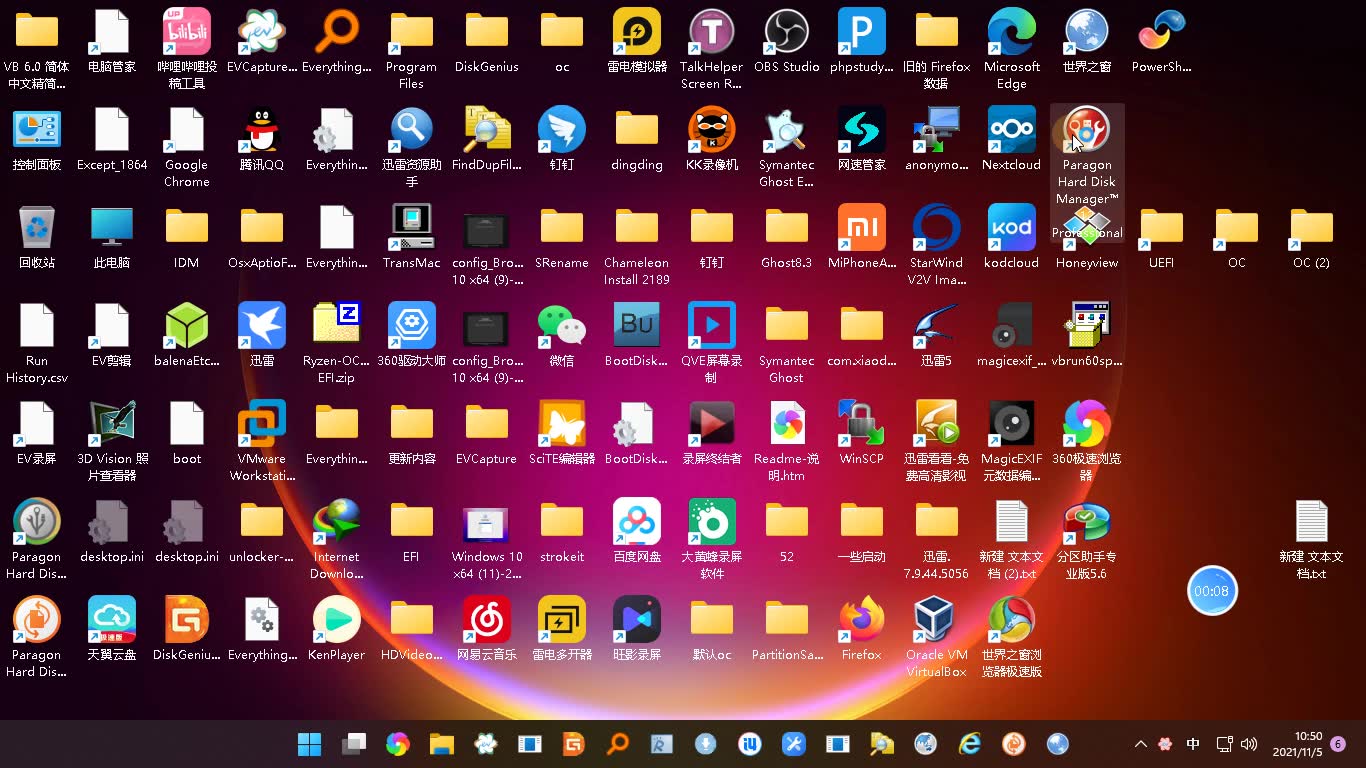Open the Internet Download Manager shortcut

pos(337,540)
